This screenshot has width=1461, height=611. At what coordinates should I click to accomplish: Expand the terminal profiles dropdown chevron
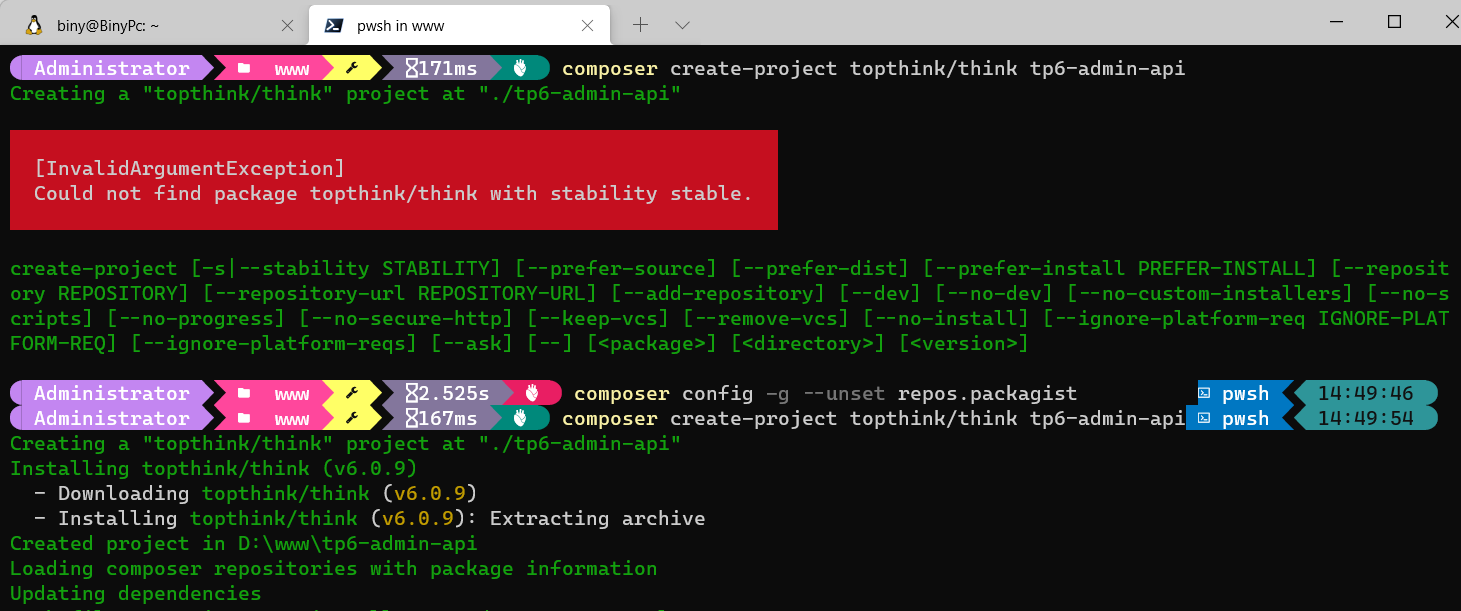(x=683, y=25)
